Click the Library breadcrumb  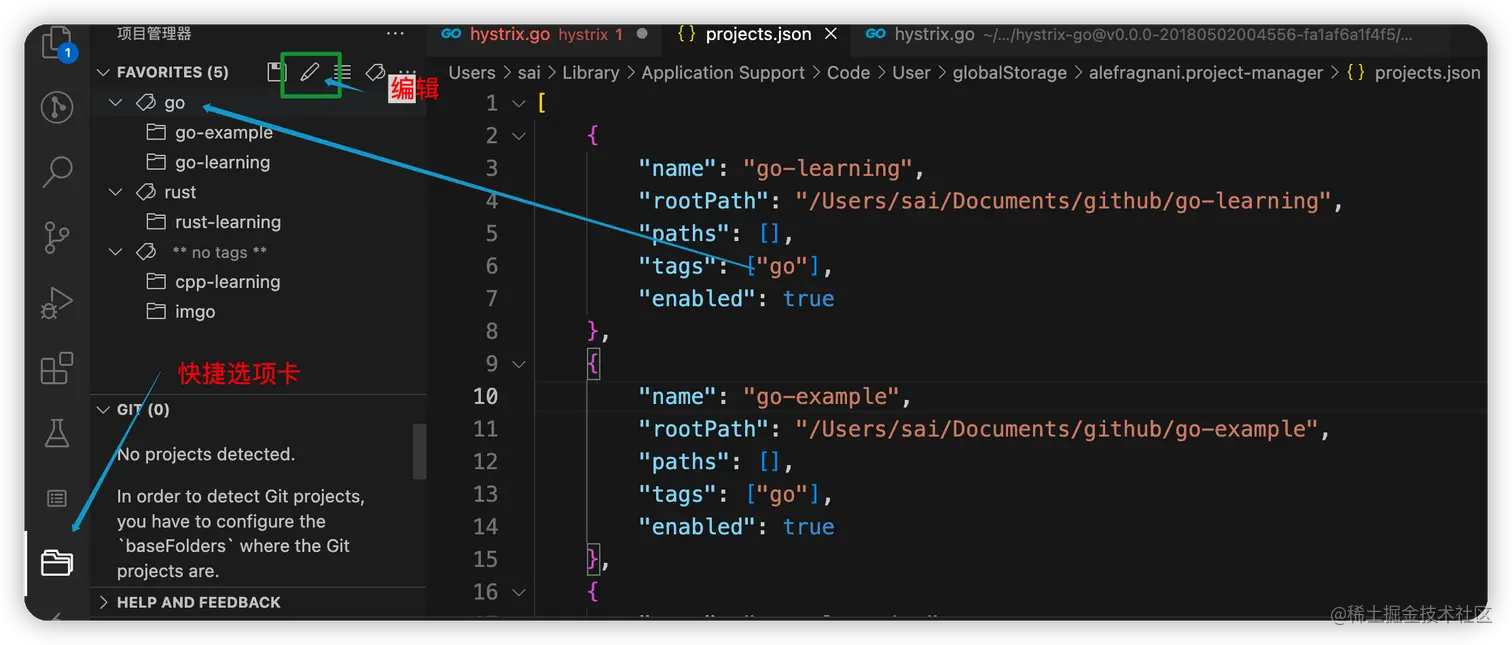pos(590,73)
